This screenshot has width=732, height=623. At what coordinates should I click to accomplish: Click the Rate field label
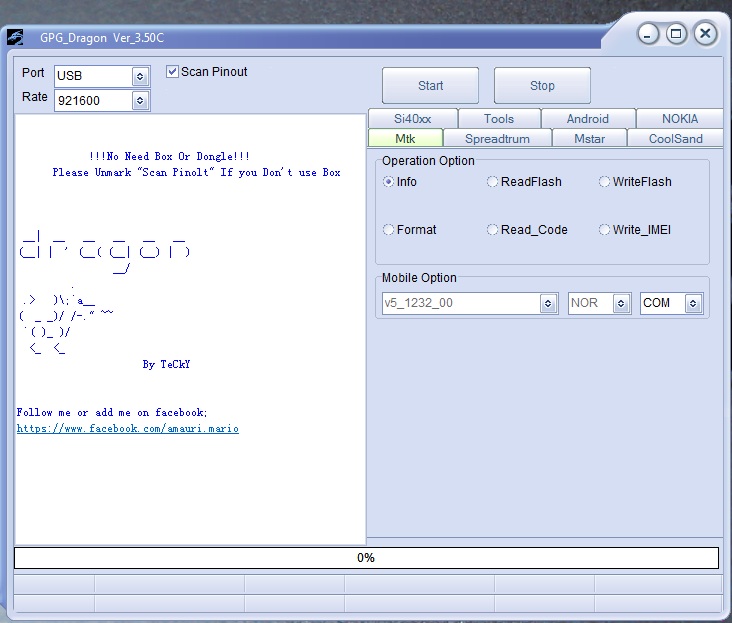(35, 97)
